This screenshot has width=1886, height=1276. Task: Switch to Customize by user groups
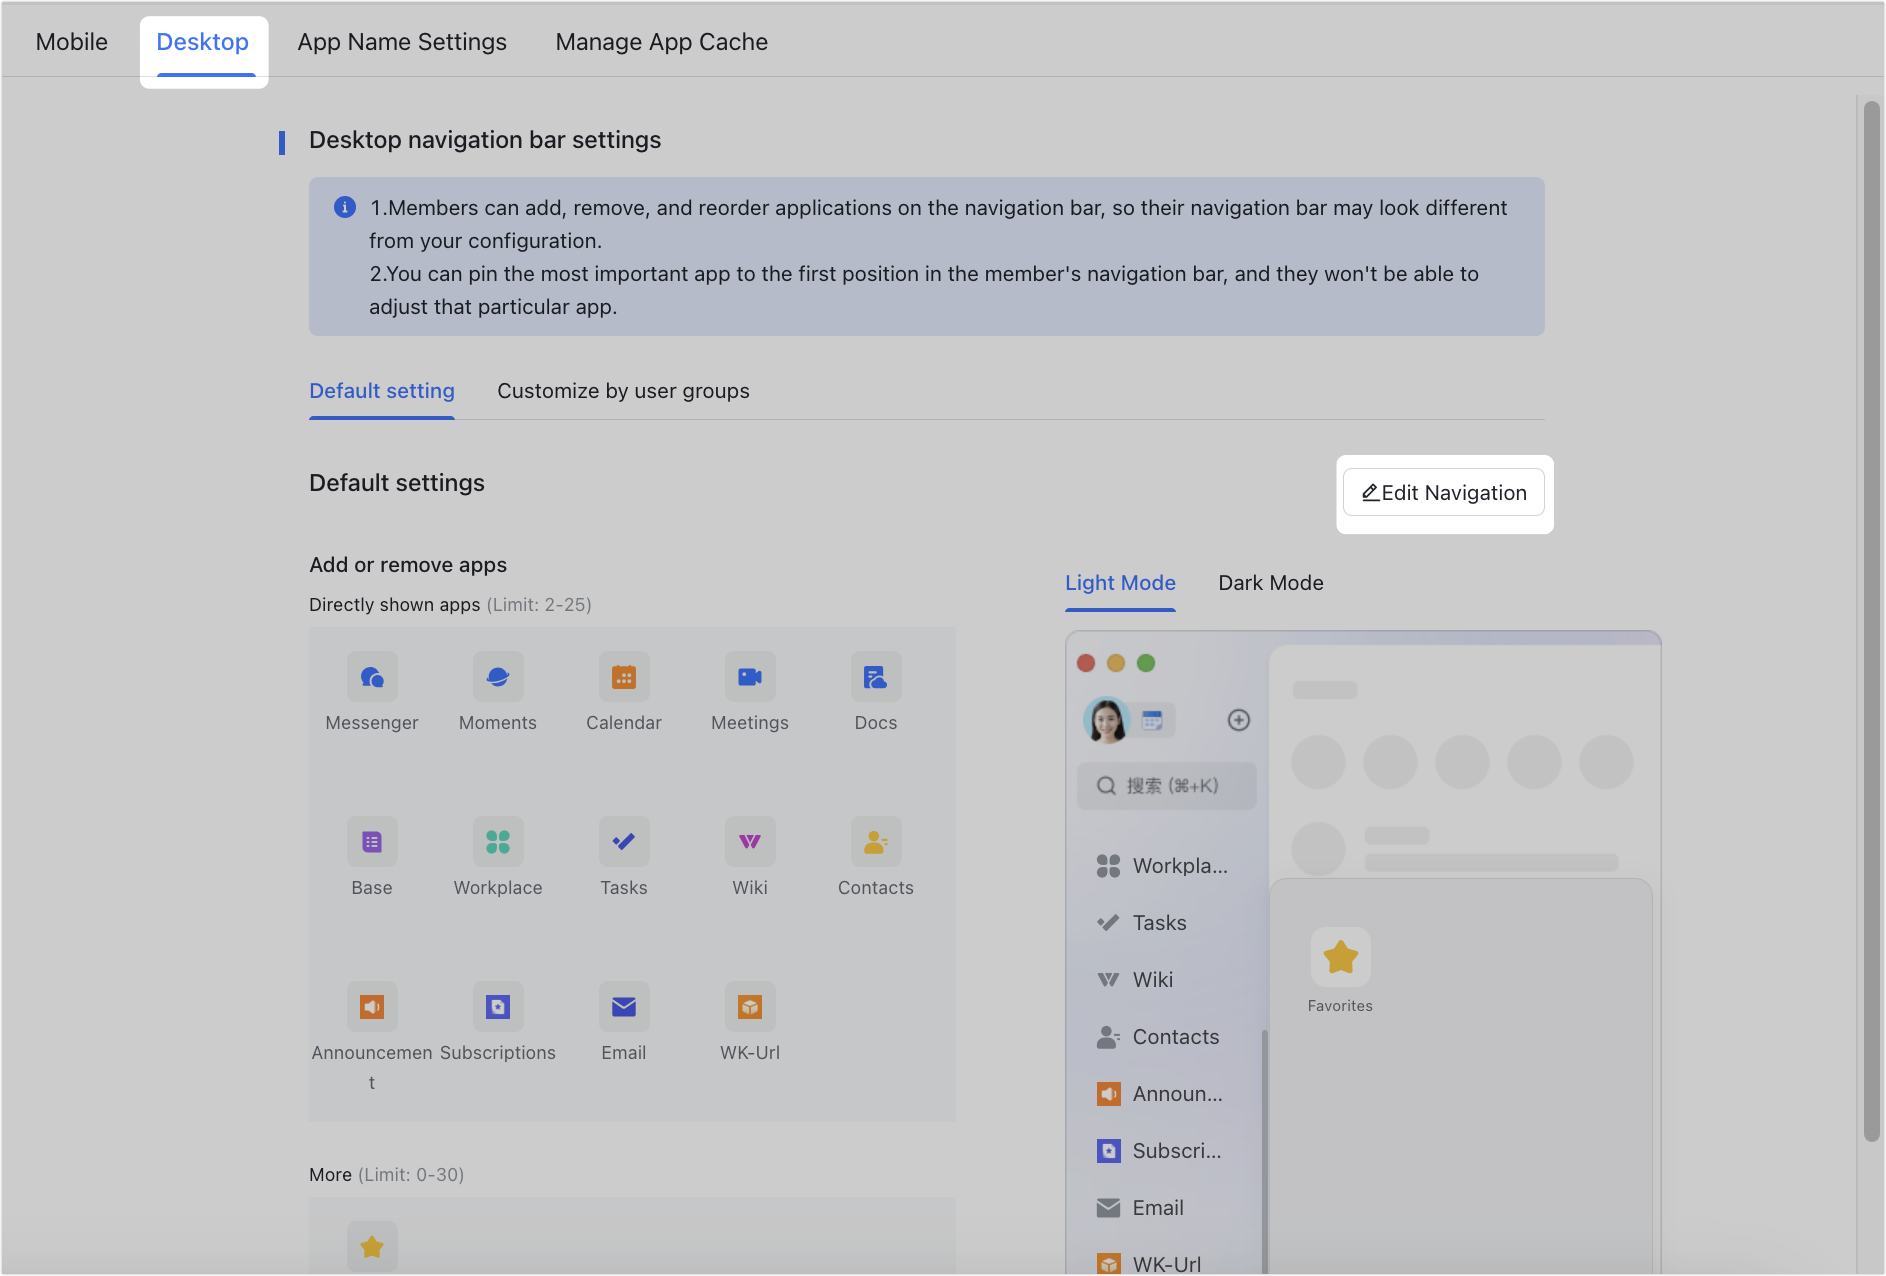point(623,391)
